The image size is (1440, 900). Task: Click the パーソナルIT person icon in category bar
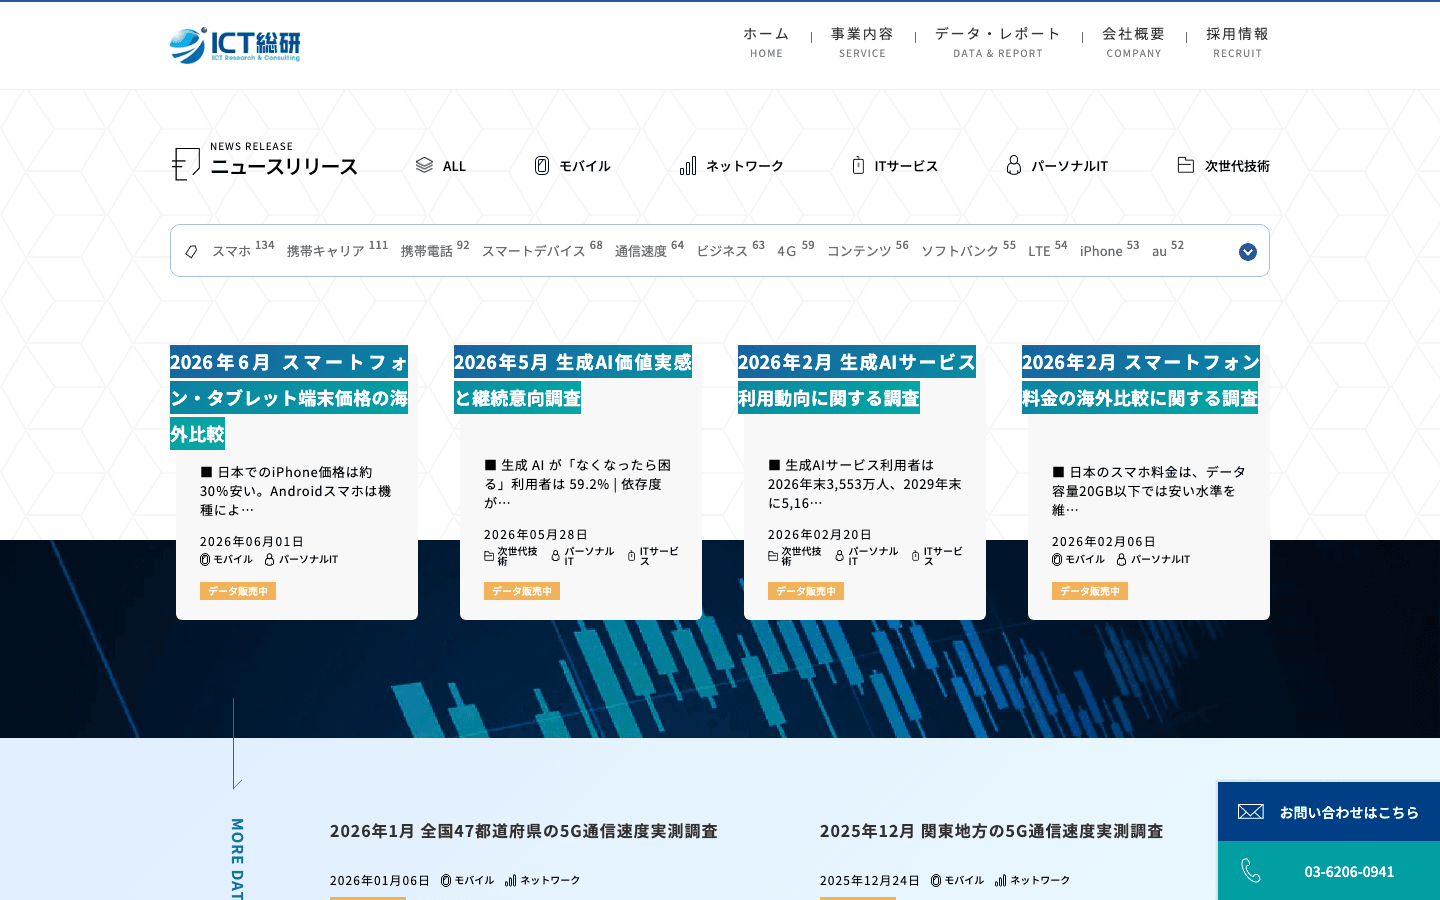1014,165
